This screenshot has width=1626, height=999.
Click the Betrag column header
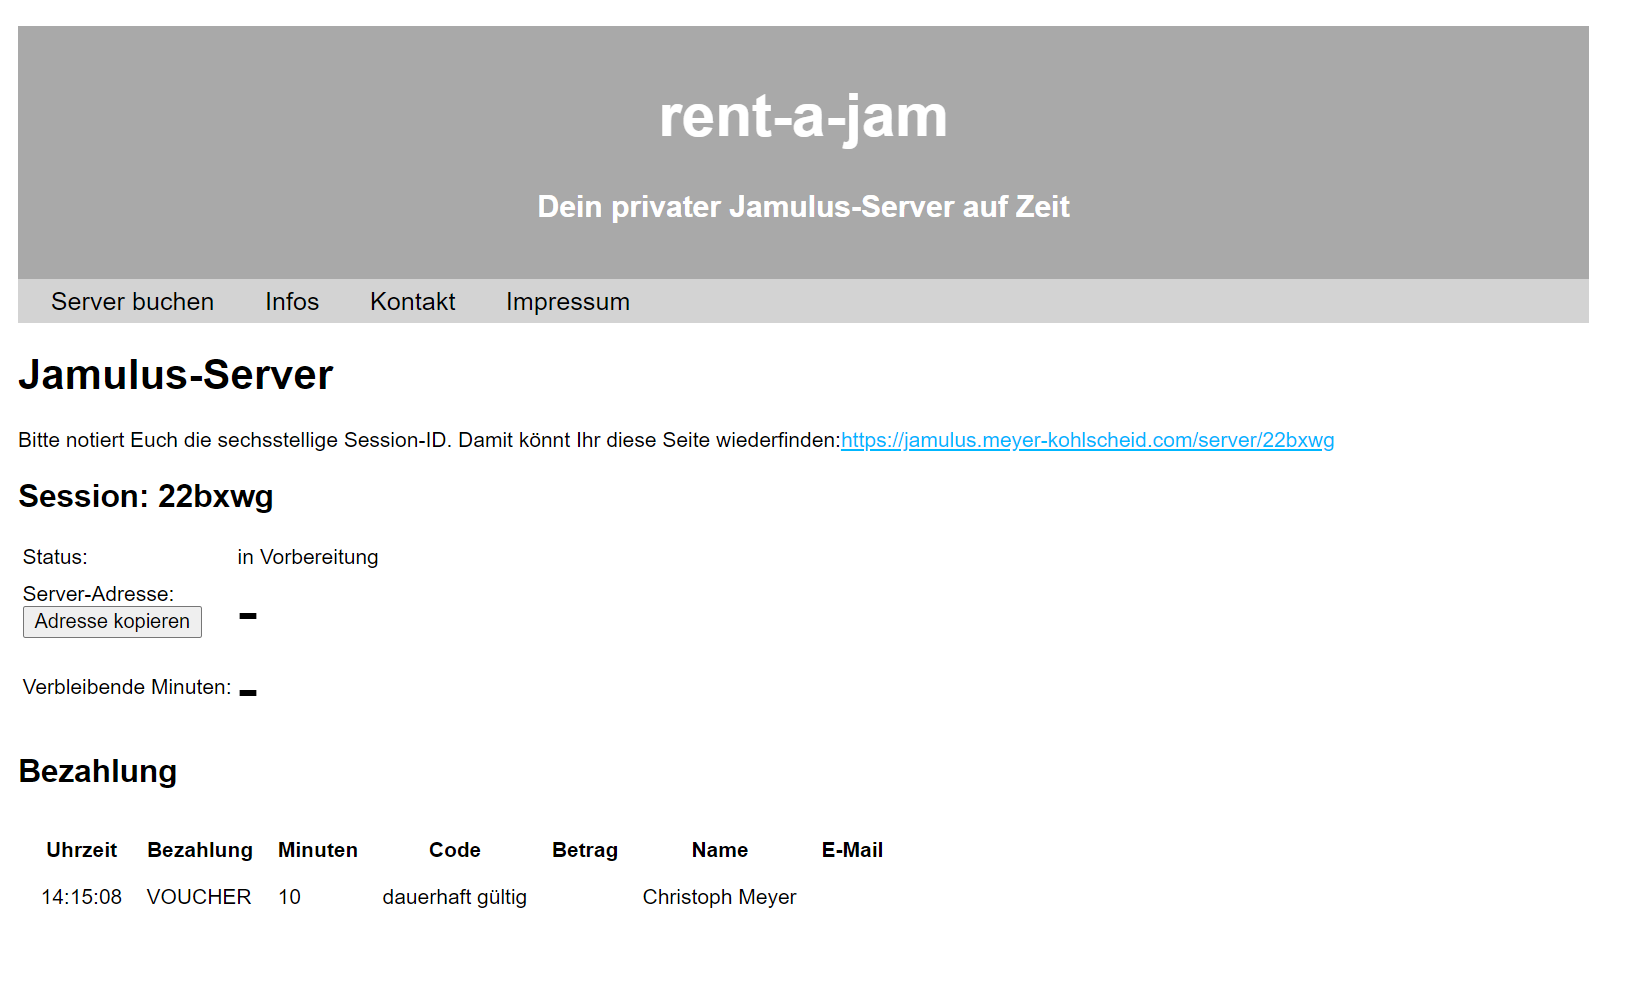(x=584, y=851)
